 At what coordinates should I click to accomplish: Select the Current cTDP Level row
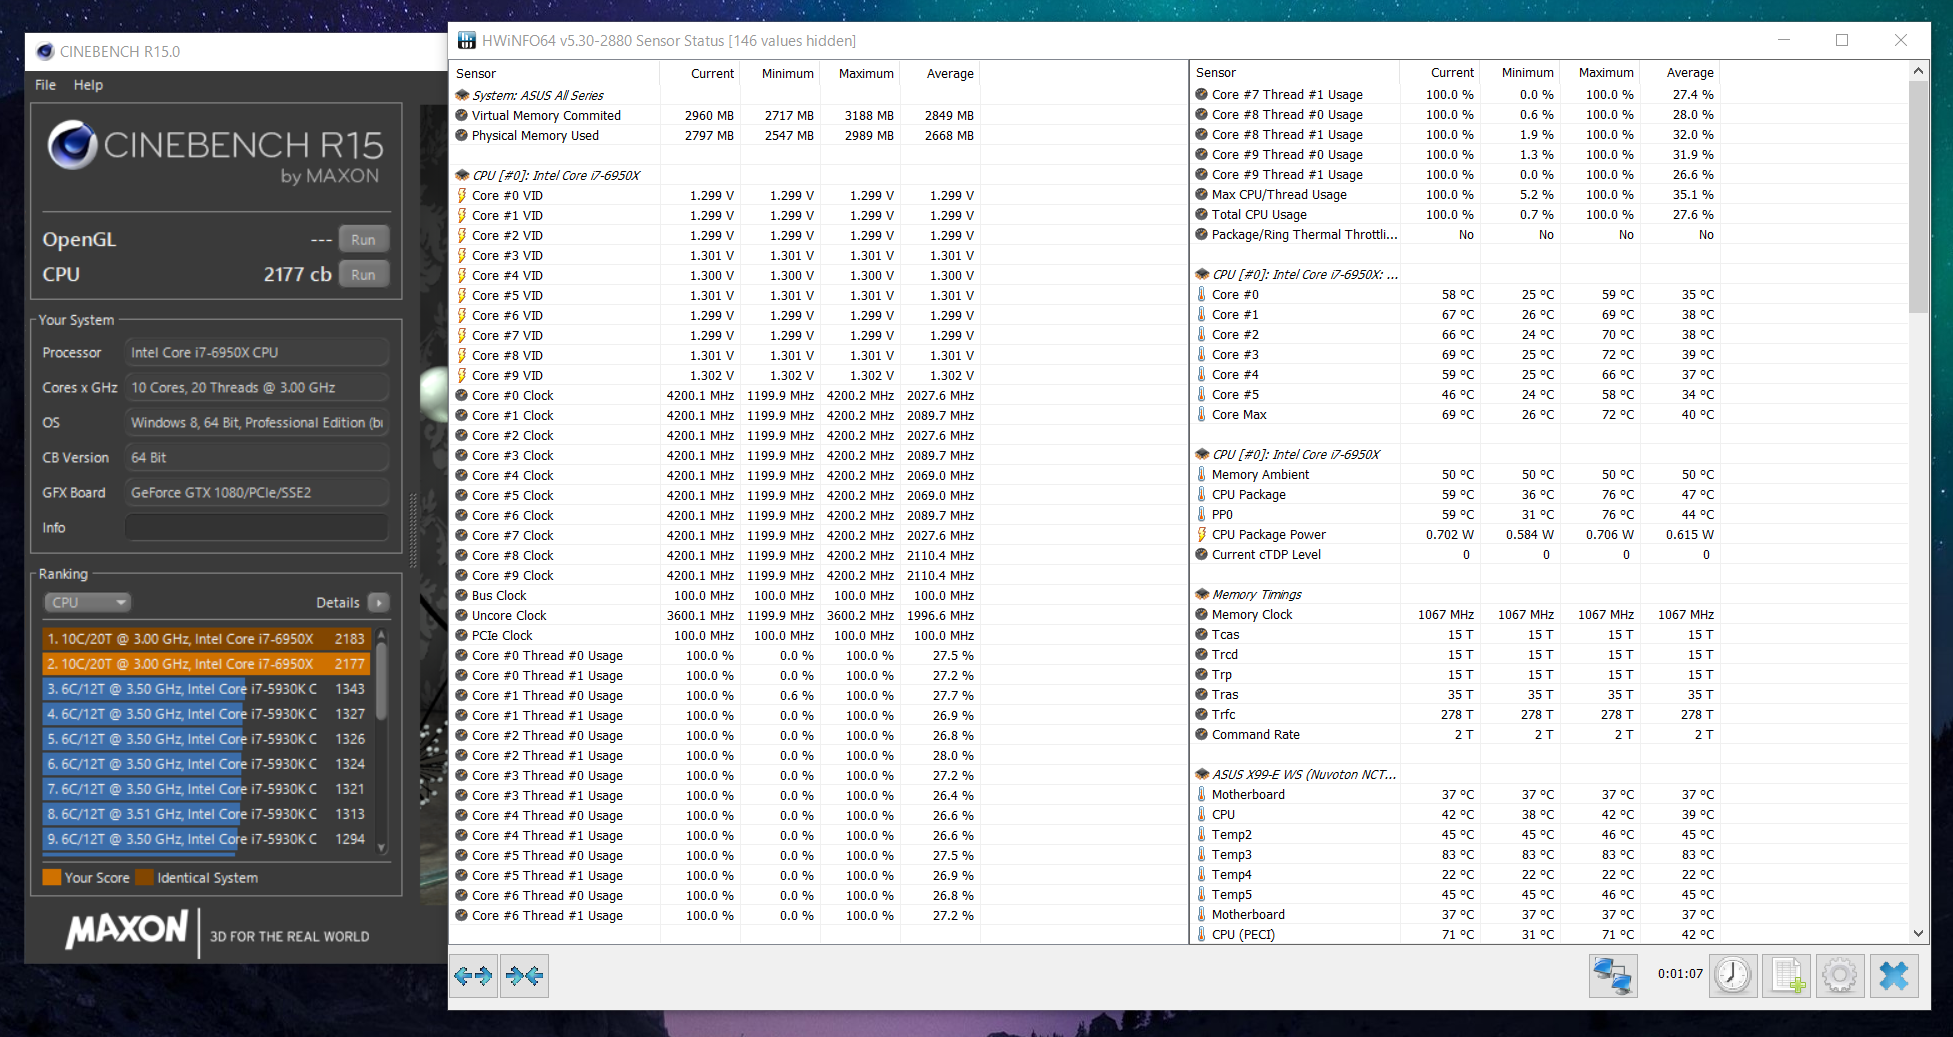1455,555
